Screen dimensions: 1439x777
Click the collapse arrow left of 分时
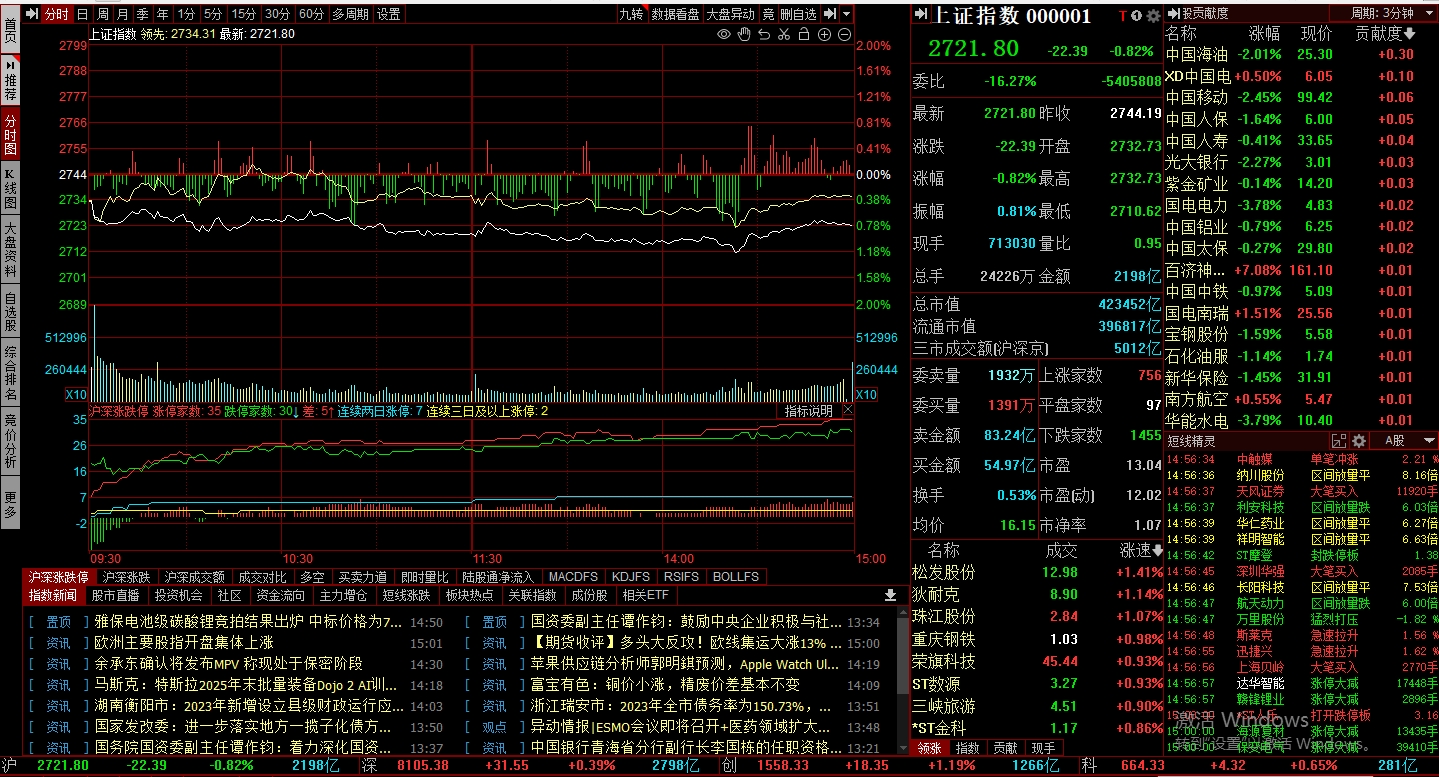point(31,14)
